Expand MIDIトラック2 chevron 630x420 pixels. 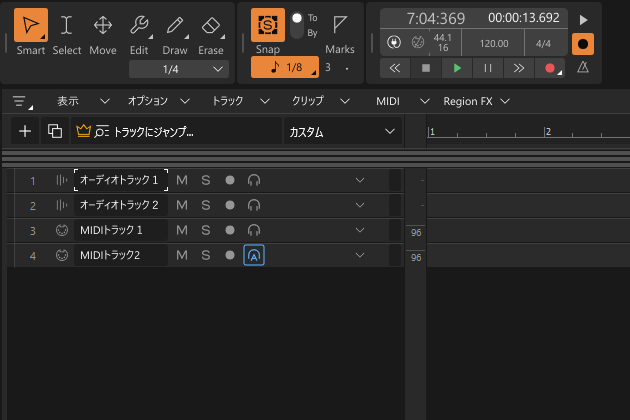360,255
